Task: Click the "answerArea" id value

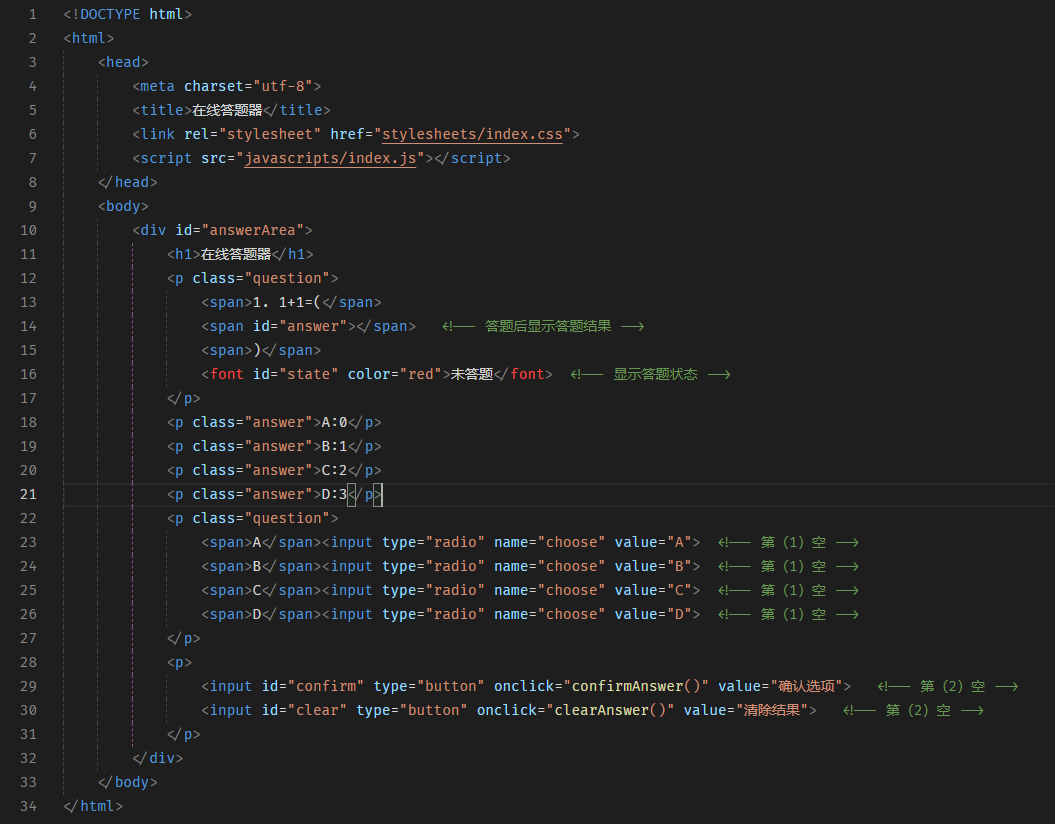Action: click(x=252, y=230)
